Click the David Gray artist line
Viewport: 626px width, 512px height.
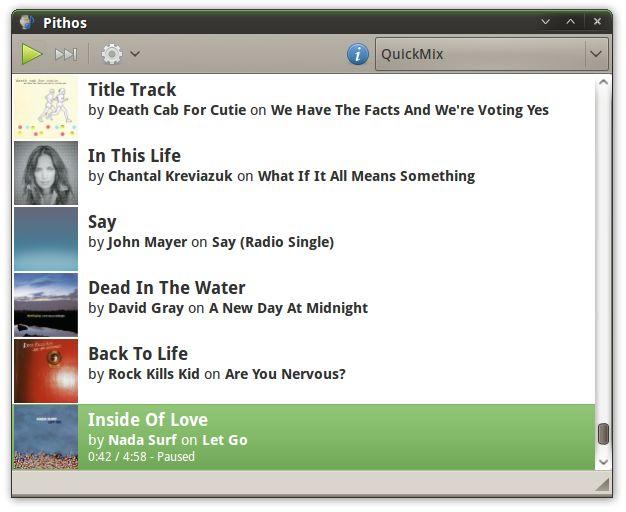pyautogui.click(x=228, y=308)
